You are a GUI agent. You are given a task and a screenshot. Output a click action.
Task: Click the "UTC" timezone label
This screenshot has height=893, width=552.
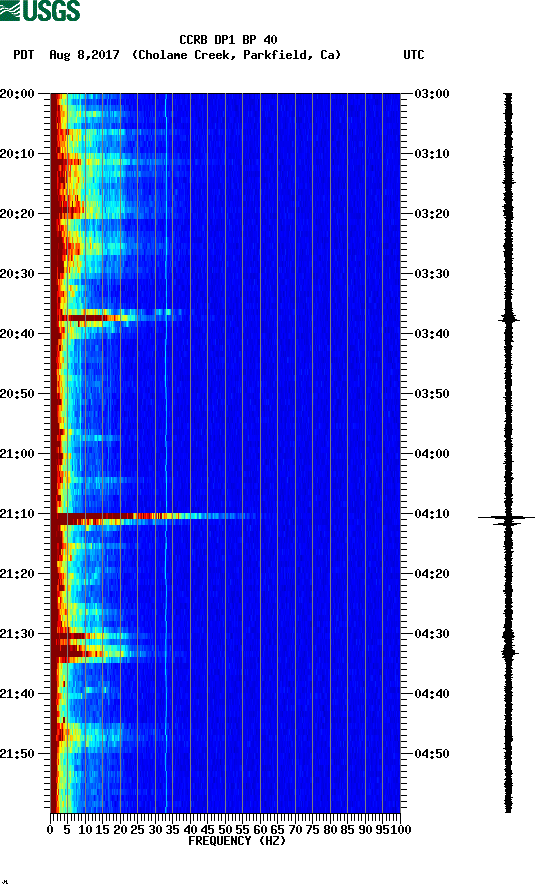pyautogui.click(x=414, y=55)
